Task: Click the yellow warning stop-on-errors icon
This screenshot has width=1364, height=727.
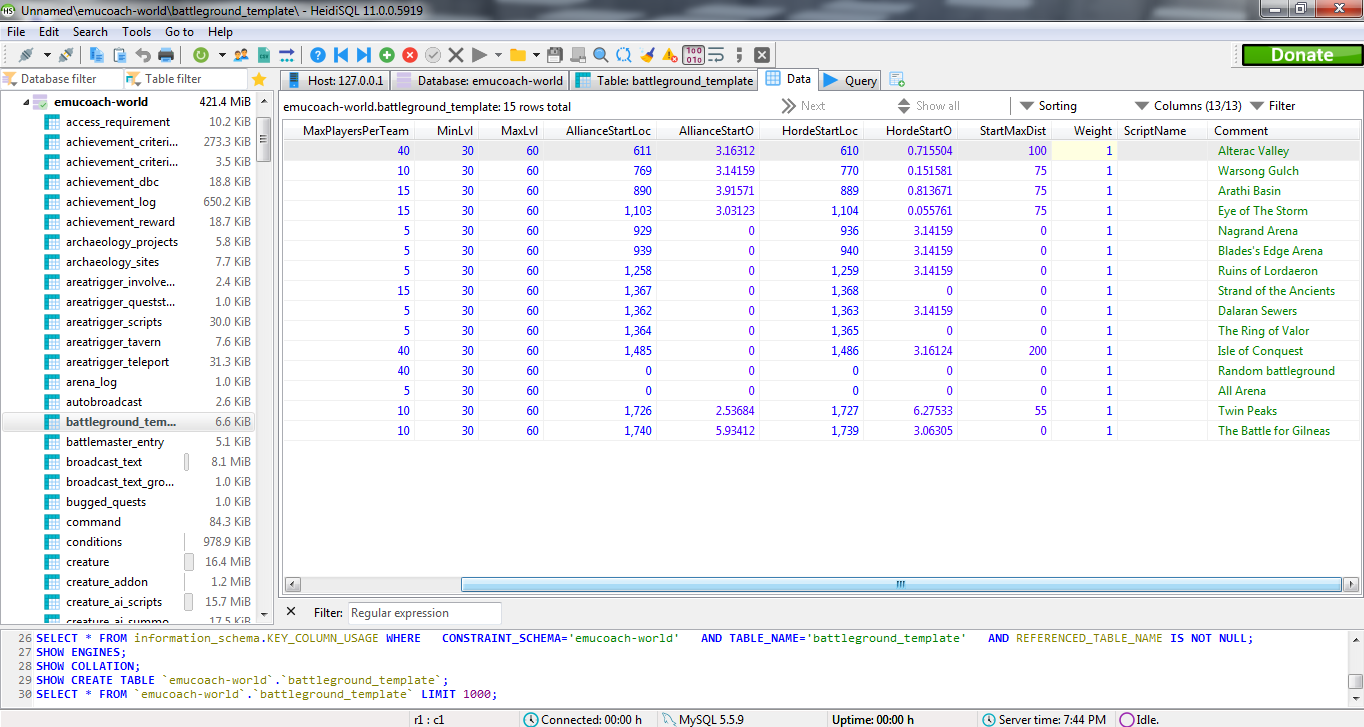Action: point(669,55)
